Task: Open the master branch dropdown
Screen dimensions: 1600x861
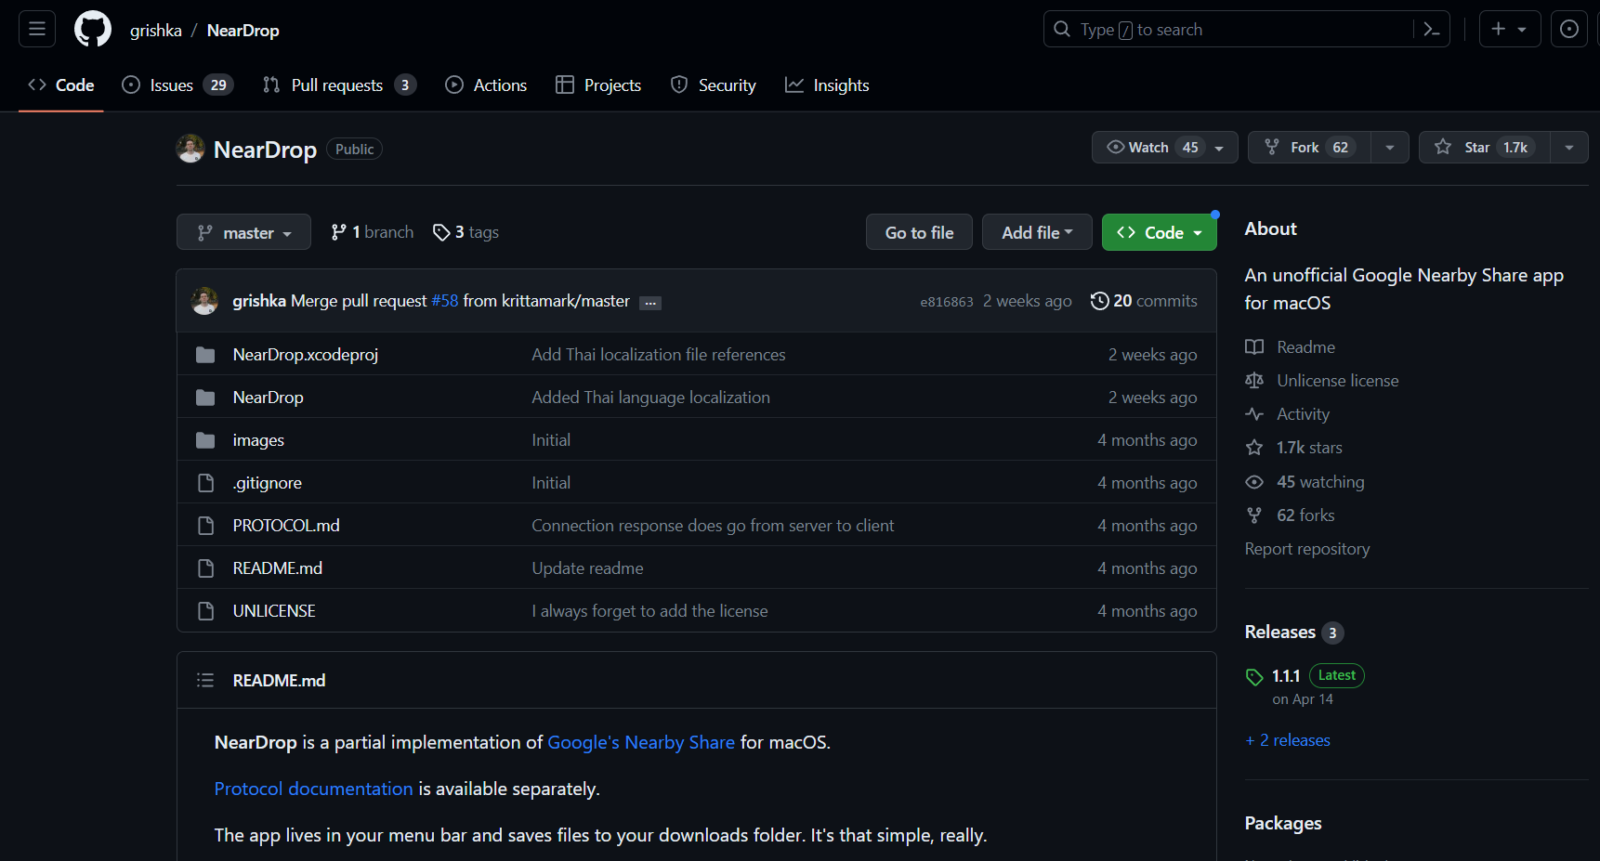Action: pyautogui.click(x=244, y=232)
